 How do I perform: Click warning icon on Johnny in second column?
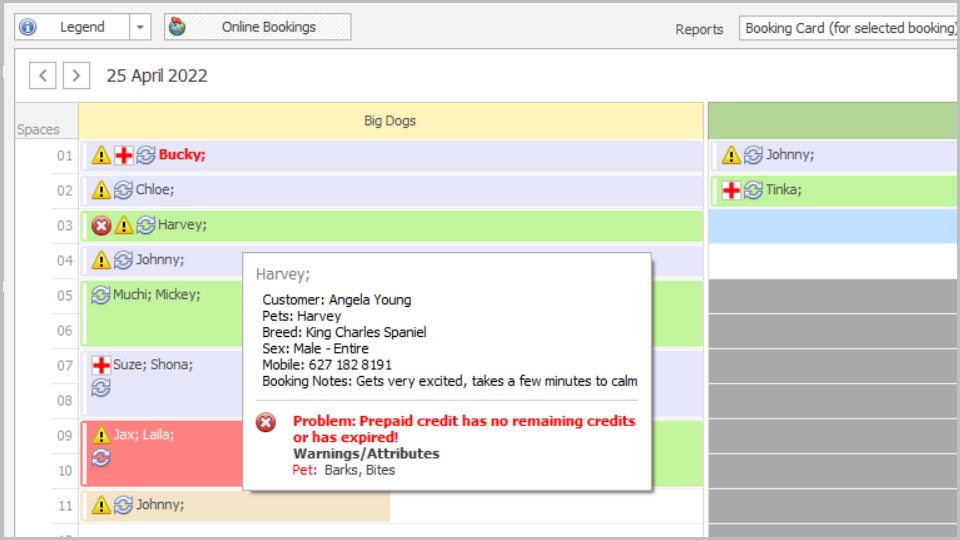[x=731, y=155]
